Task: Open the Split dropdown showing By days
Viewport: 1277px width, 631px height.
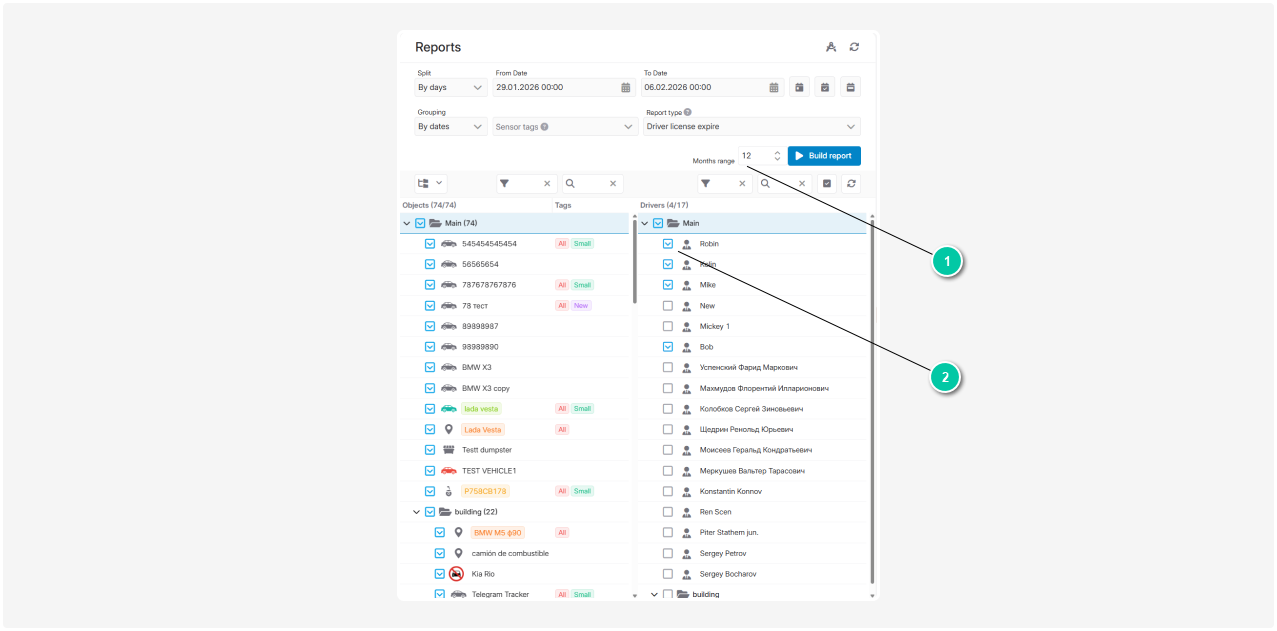Action: (x=451, y=88)
